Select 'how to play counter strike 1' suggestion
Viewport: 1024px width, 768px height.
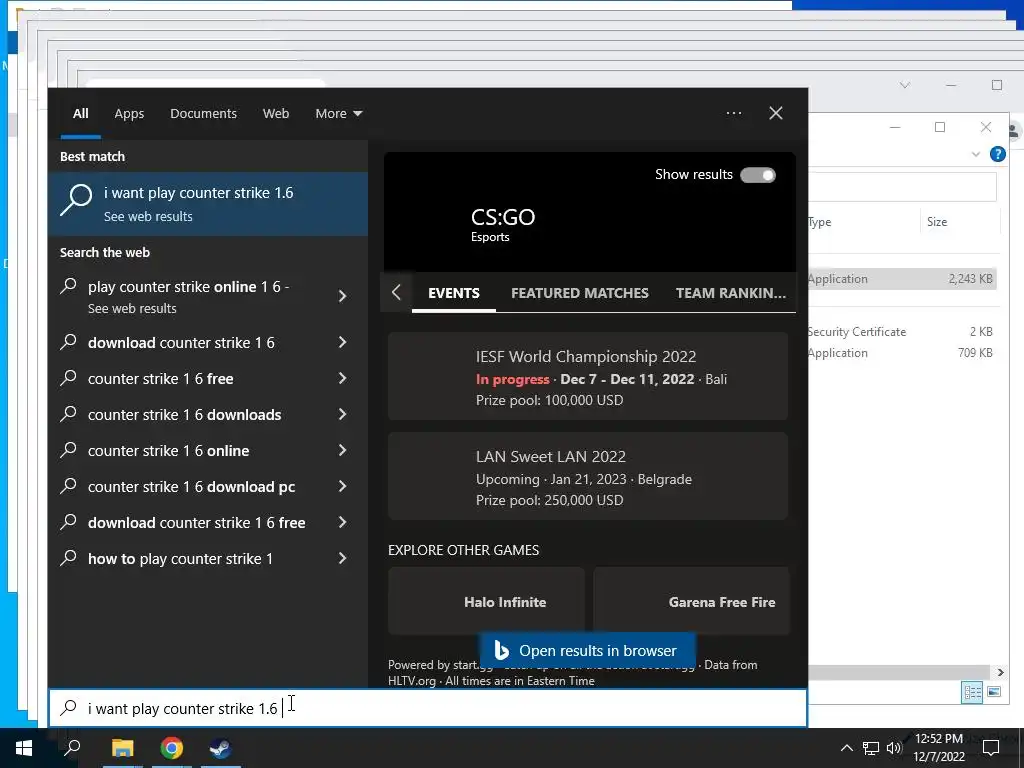pyautogui.click(x=180, y=559)
